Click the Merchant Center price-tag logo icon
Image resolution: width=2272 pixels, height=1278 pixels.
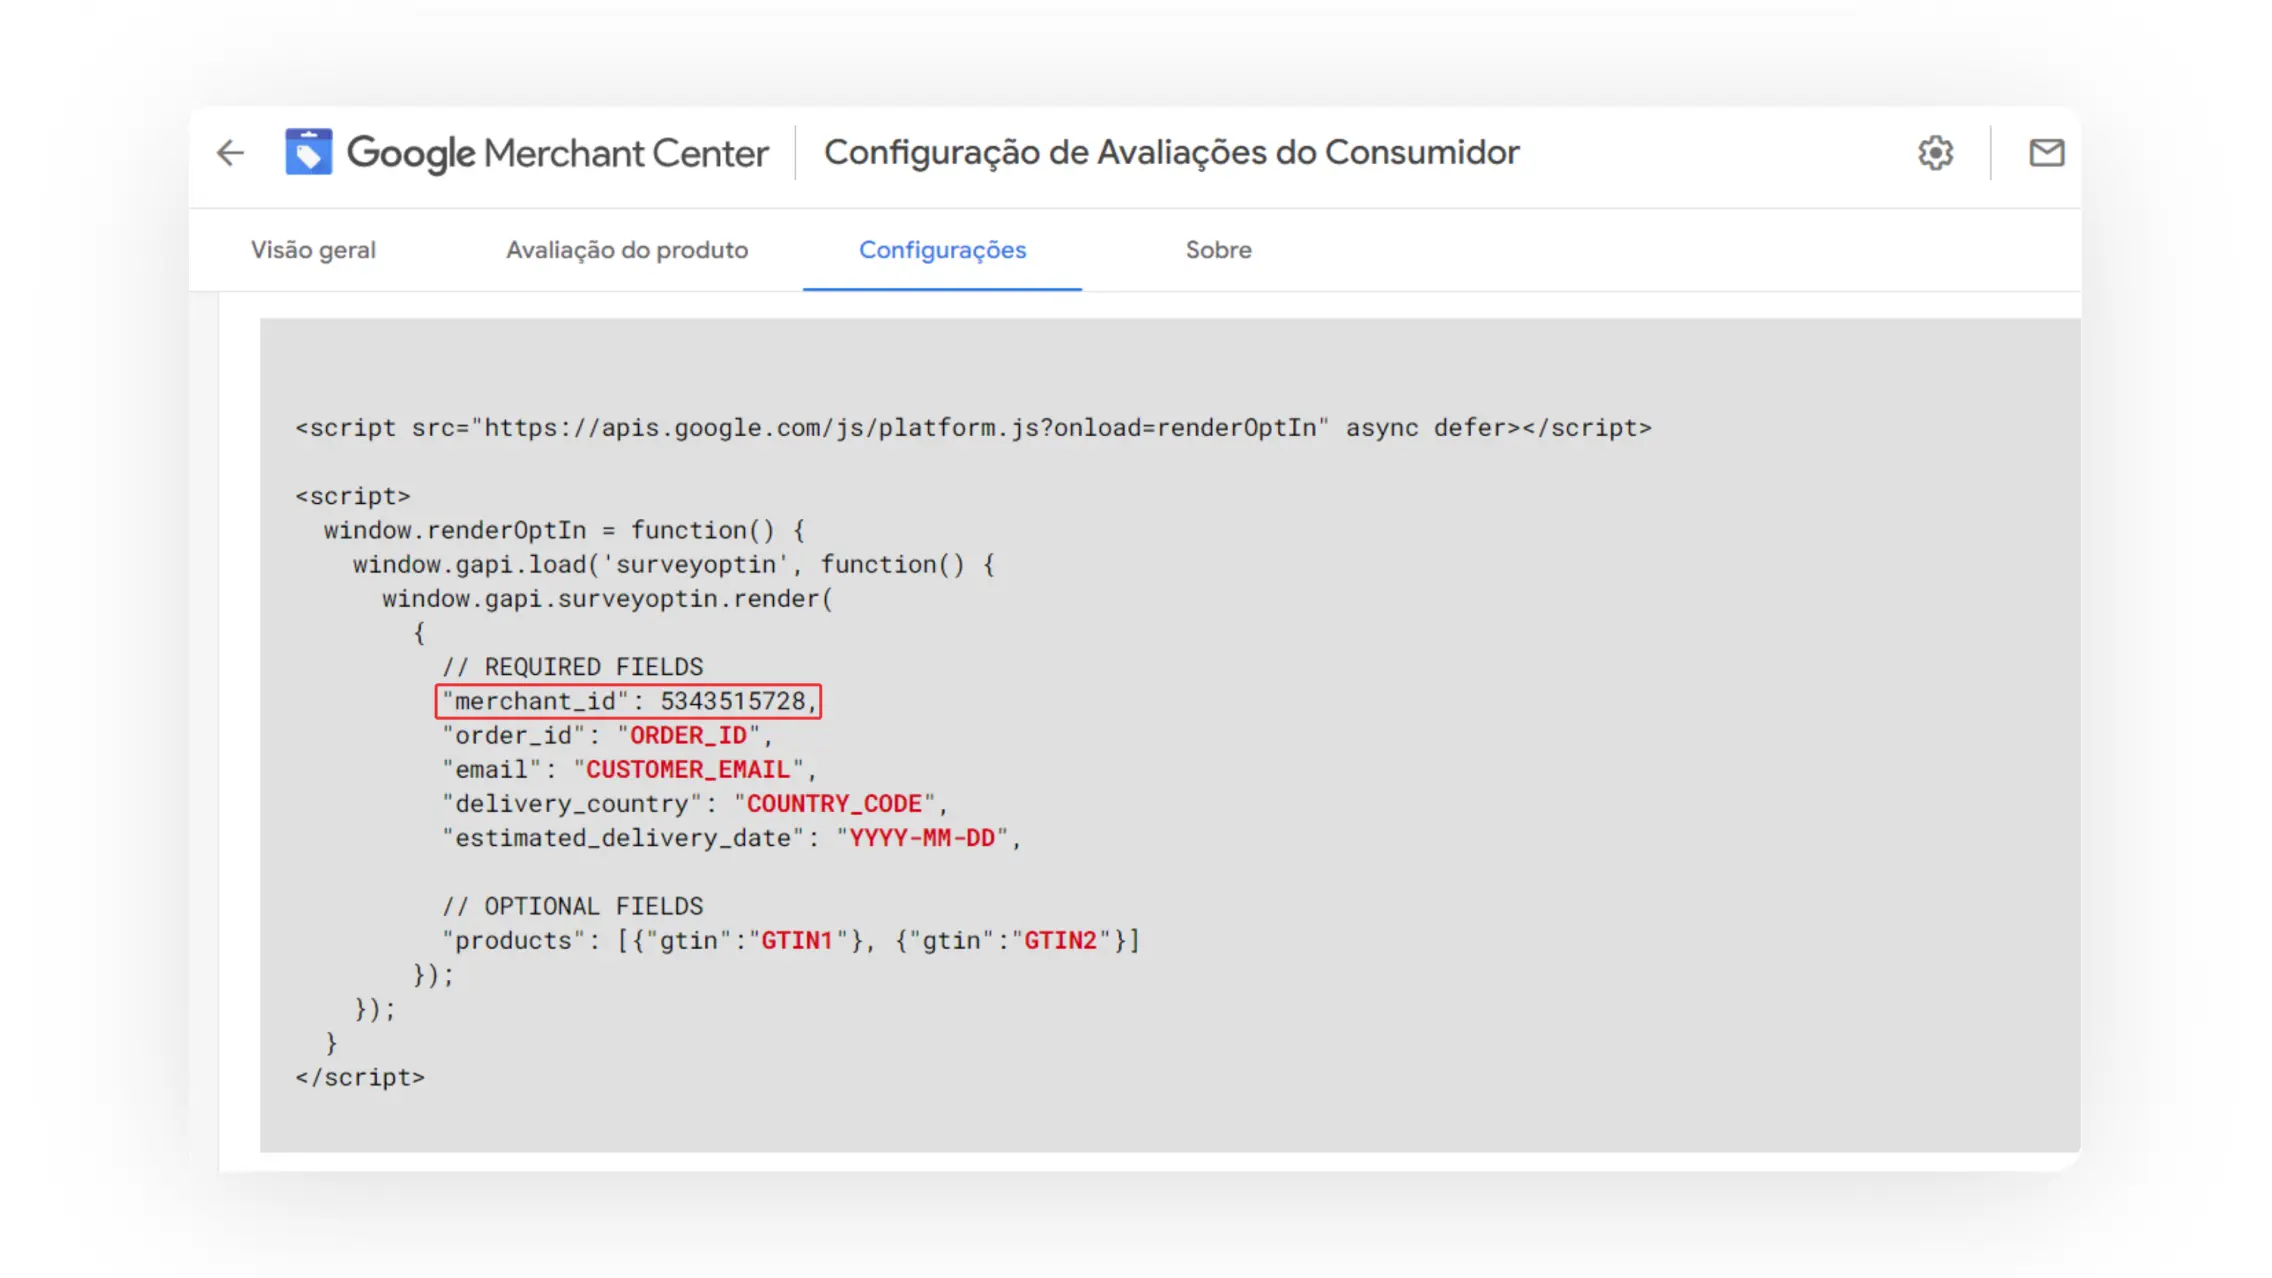click(x=308, y=152)
